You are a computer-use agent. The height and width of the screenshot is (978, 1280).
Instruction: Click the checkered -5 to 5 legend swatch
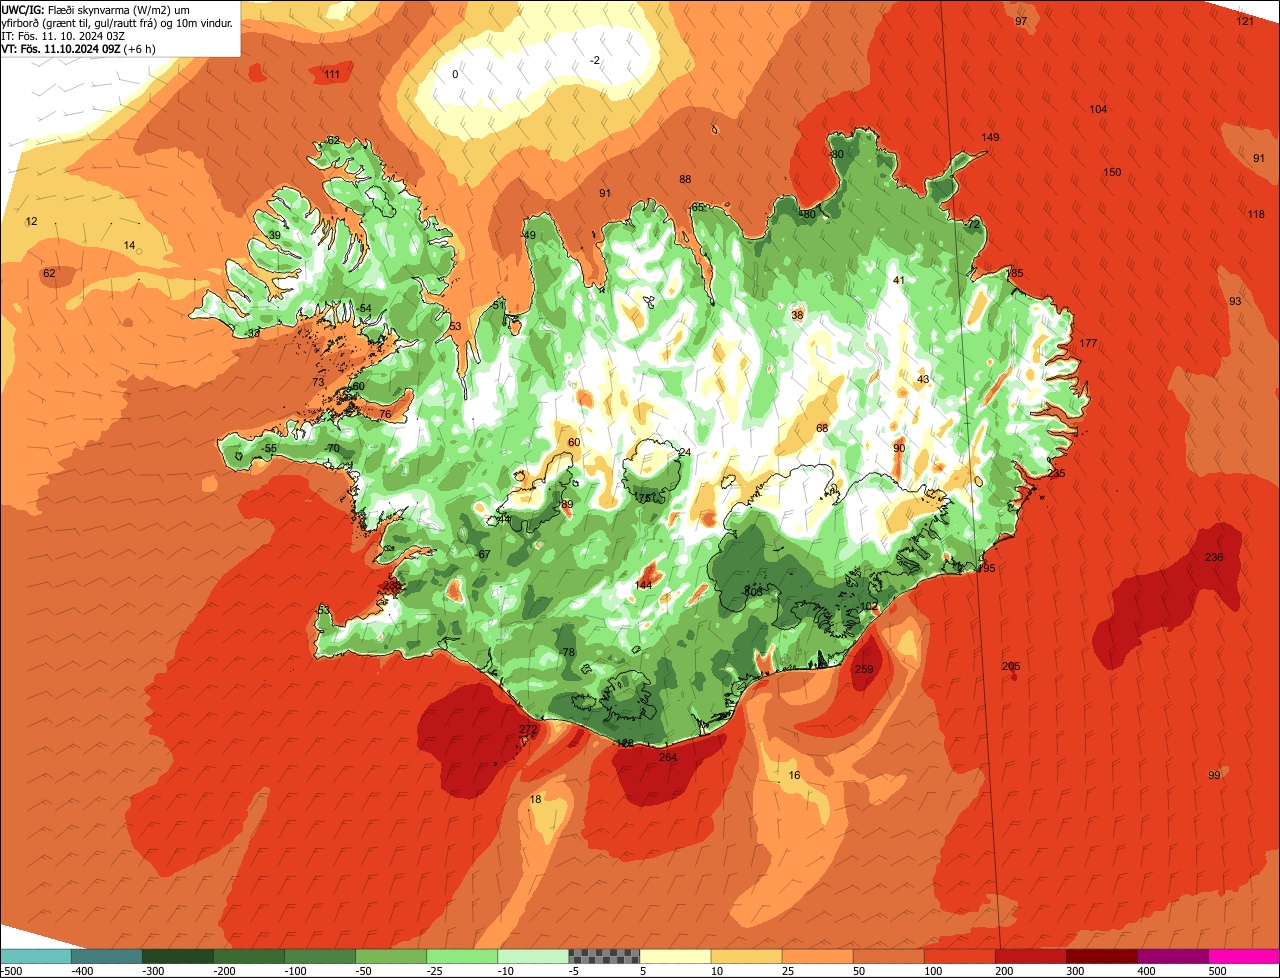coord(604,956)
